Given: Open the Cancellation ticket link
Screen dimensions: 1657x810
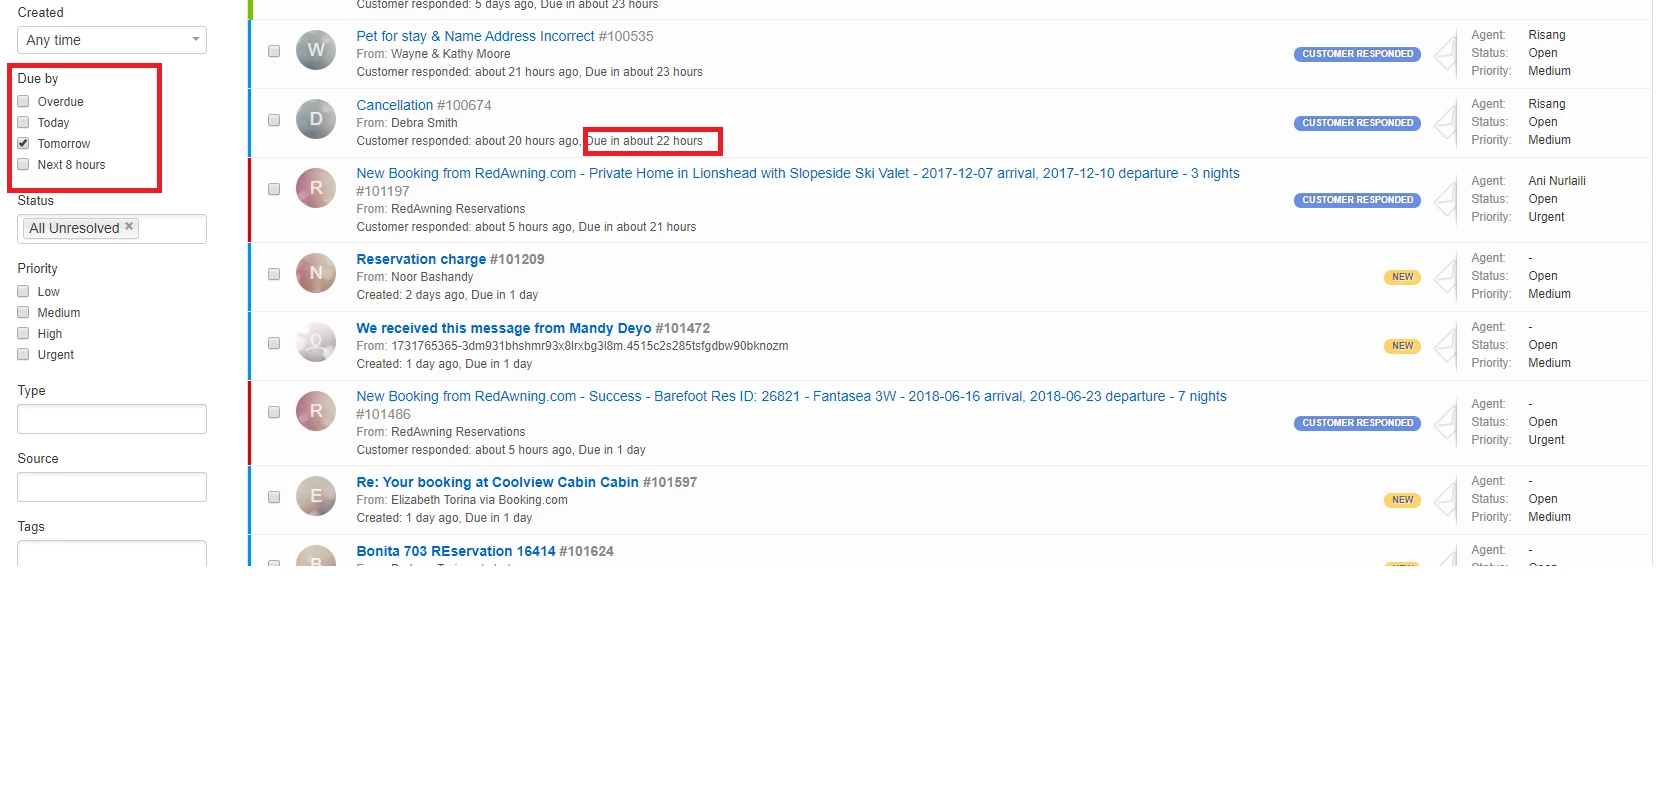Looking at the screenshot, I should coord(395,105).
